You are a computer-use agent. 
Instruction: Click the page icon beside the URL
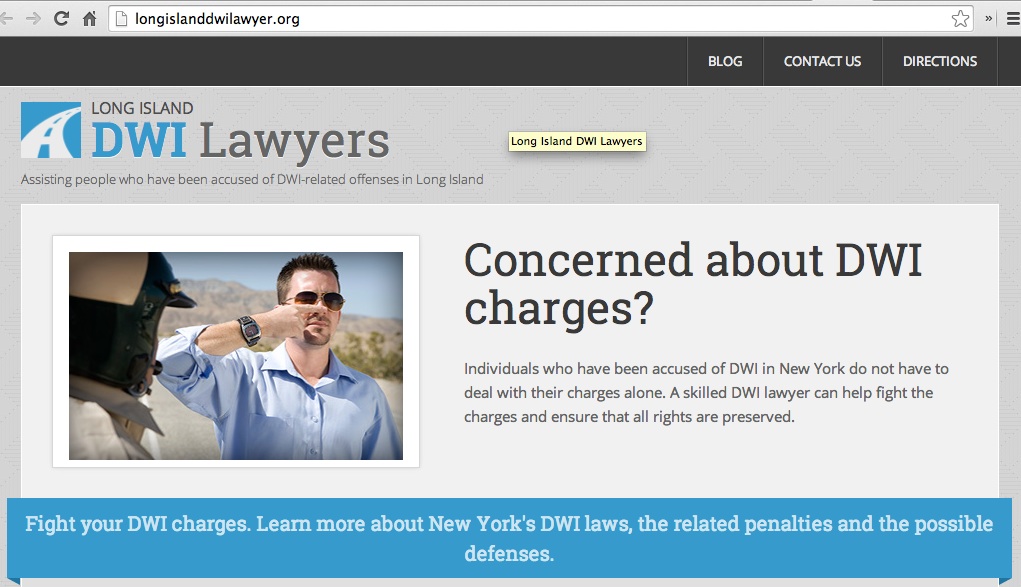[x=121, y=19]
